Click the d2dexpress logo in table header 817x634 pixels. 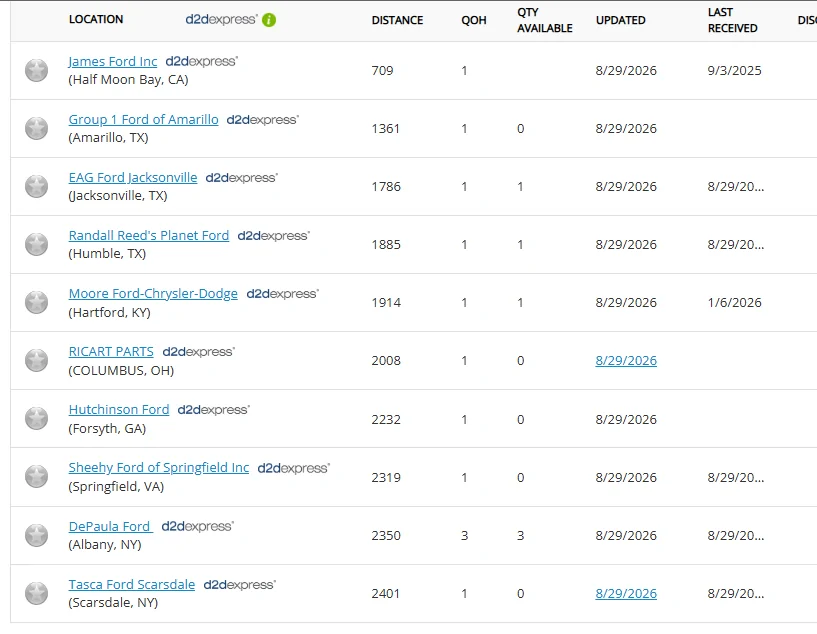coord(221,20)
